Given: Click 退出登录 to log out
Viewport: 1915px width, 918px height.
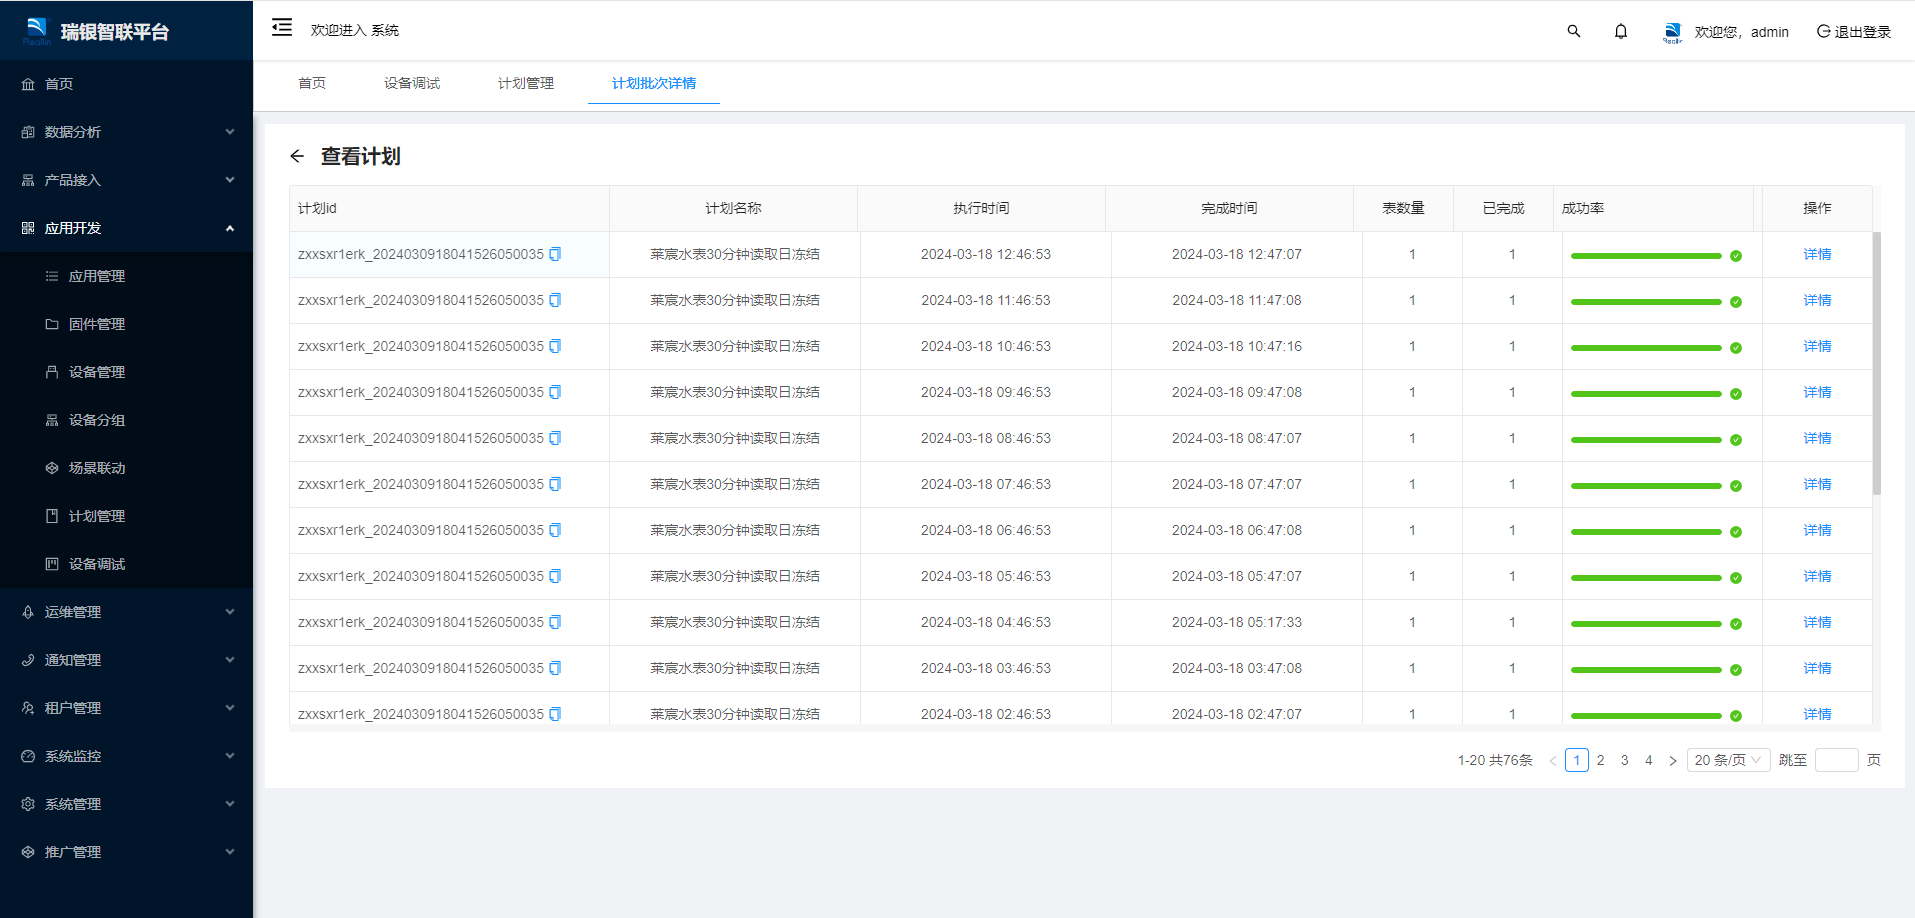Looking at the screenshot, I should click(x=1854, y=32).
